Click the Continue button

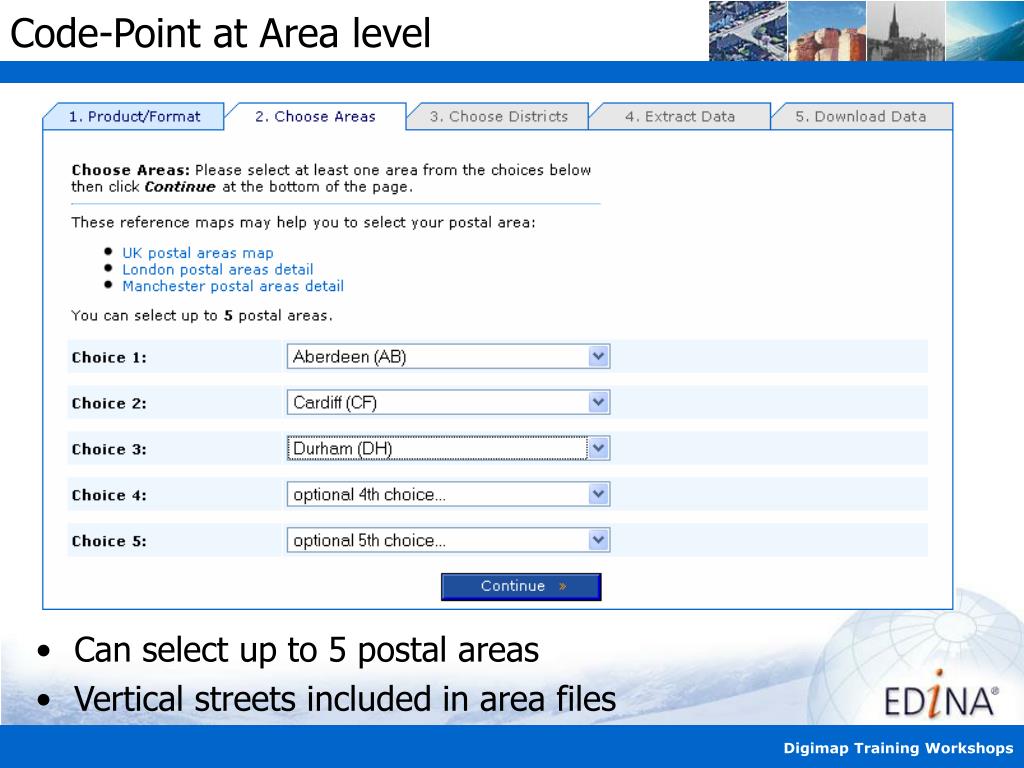point(521,586)
